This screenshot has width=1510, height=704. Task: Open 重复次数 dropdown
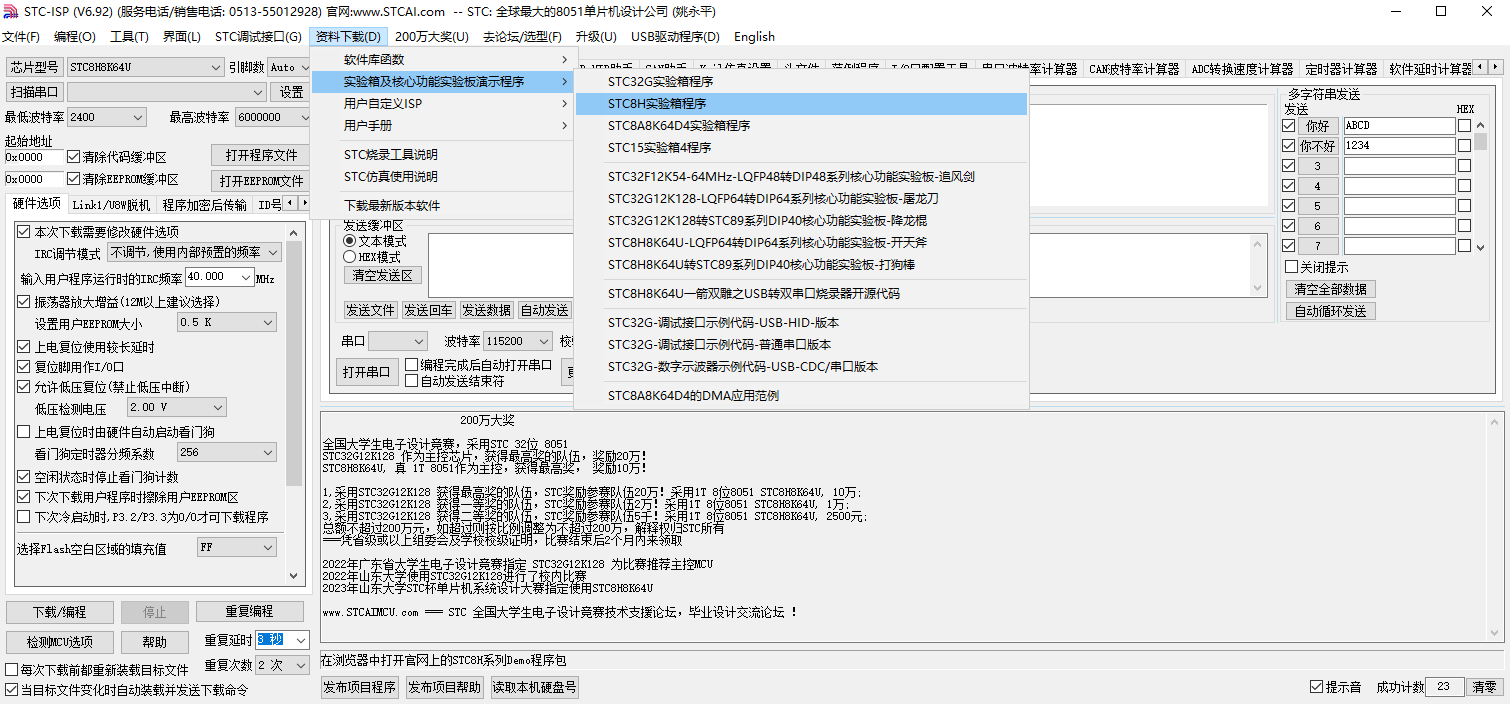tap(283, 665)
